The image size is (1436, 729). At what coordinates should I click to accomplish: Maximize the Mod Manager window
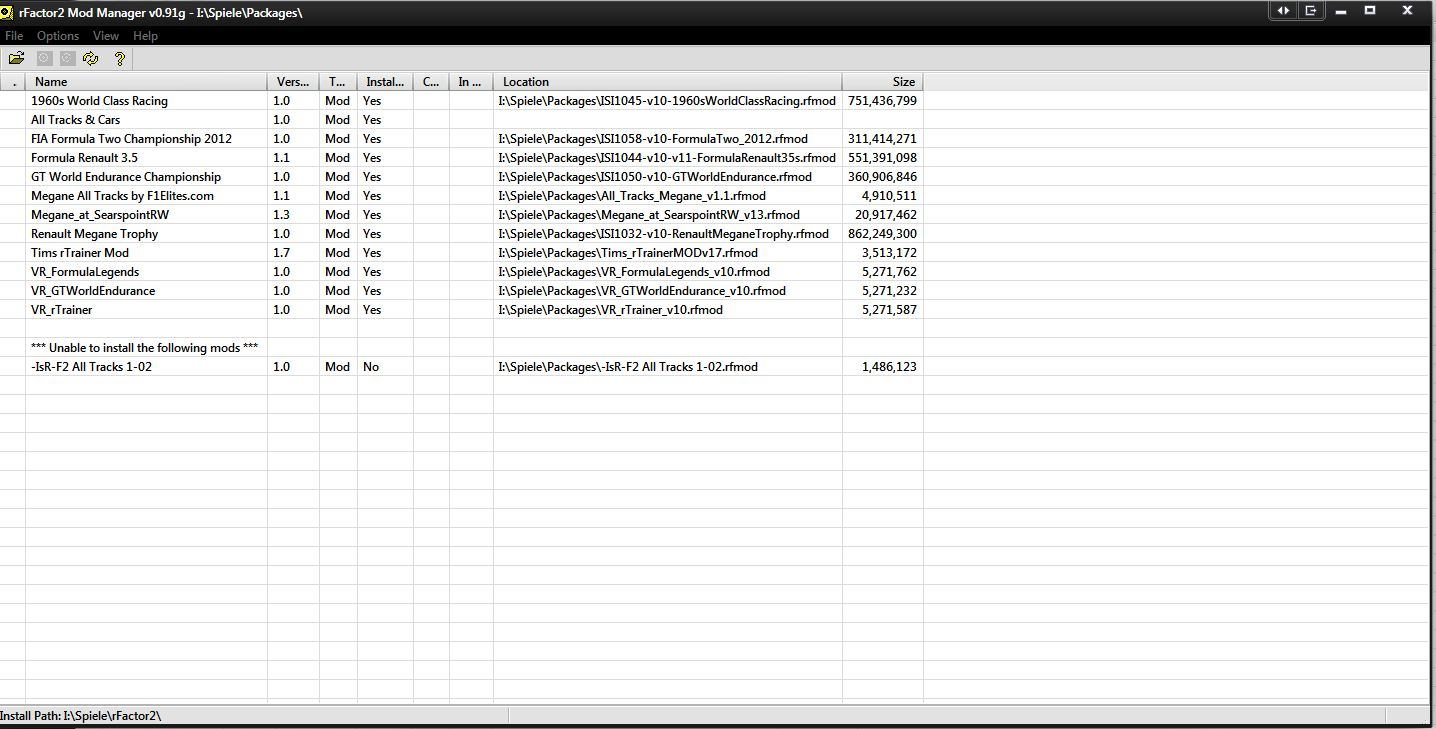tap(1370, 11)
